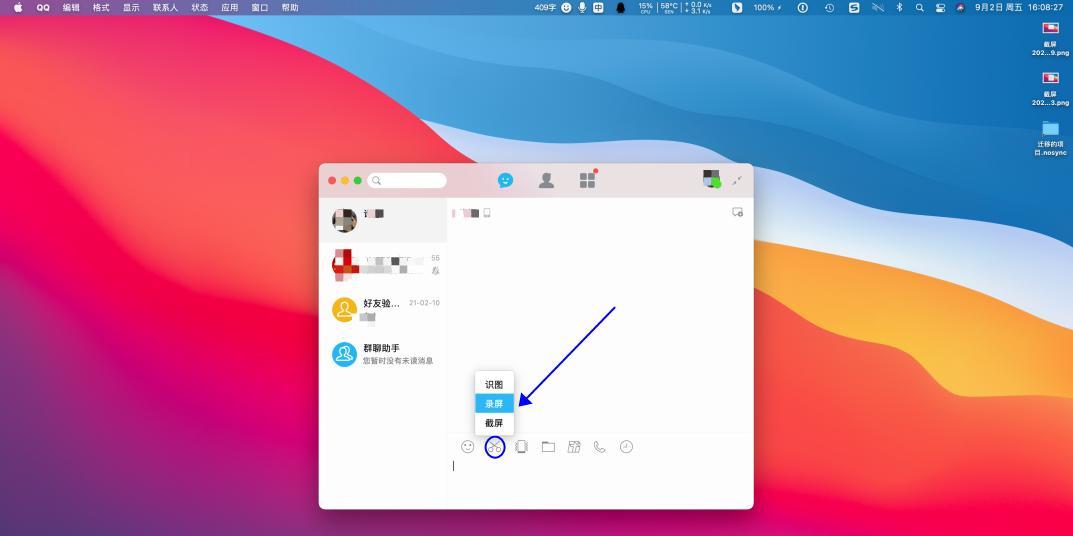Image resolution: width=1073 pixels, height=536 pixels.
Task: Switch to the Contacts person tab
Action: [x=546, y=181]
